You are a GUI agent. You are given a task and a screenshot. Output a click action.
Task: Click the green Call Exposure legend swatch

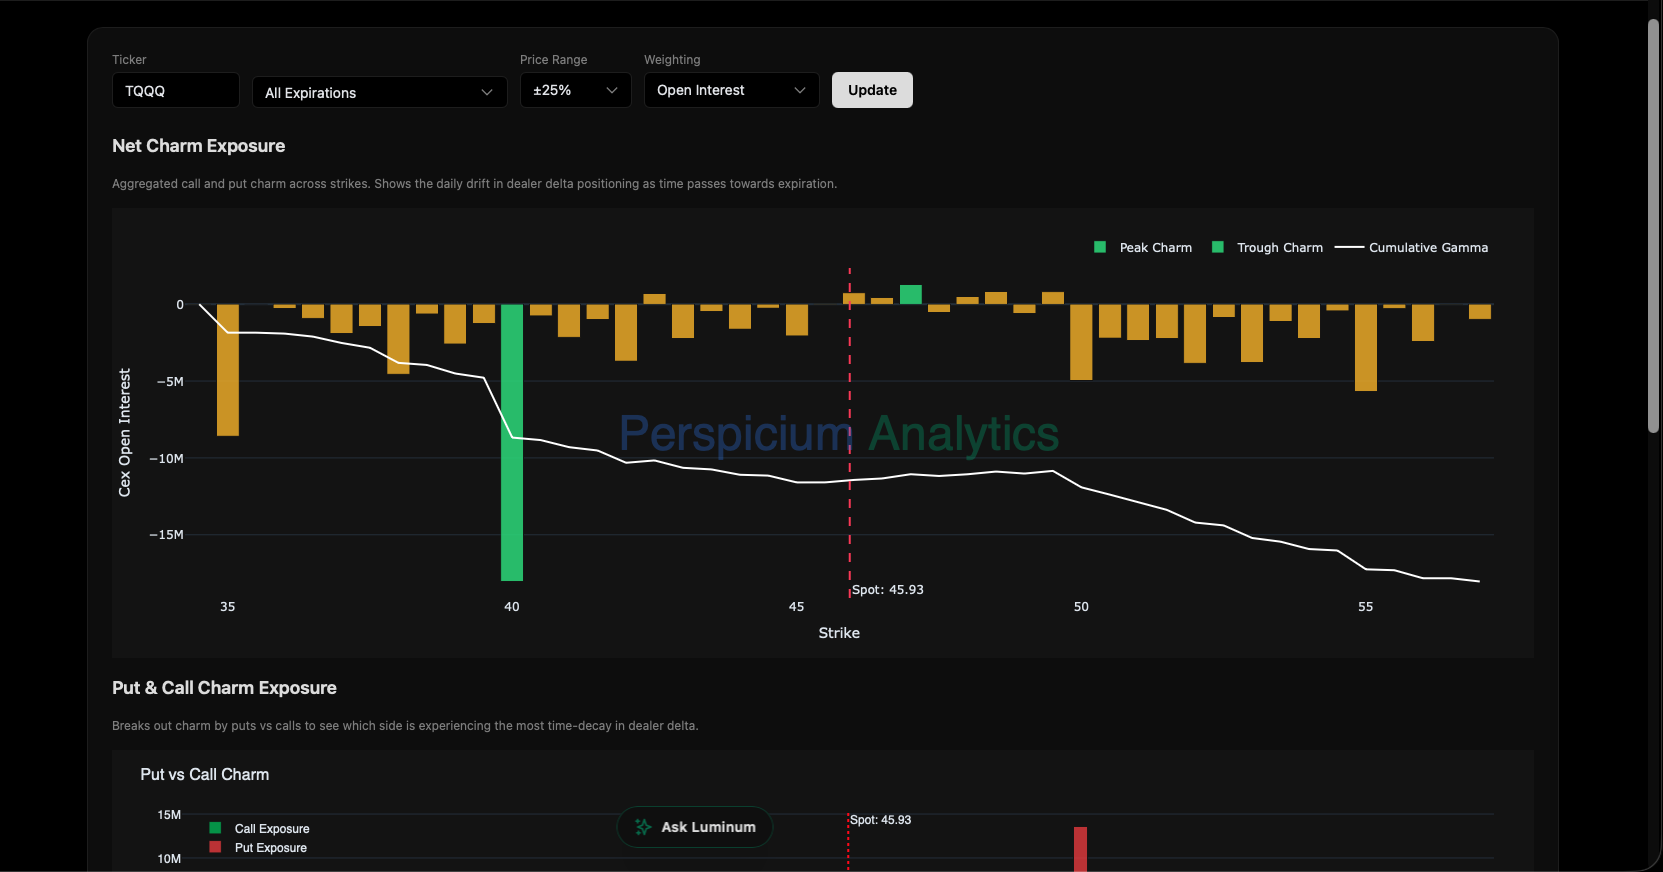215,828
